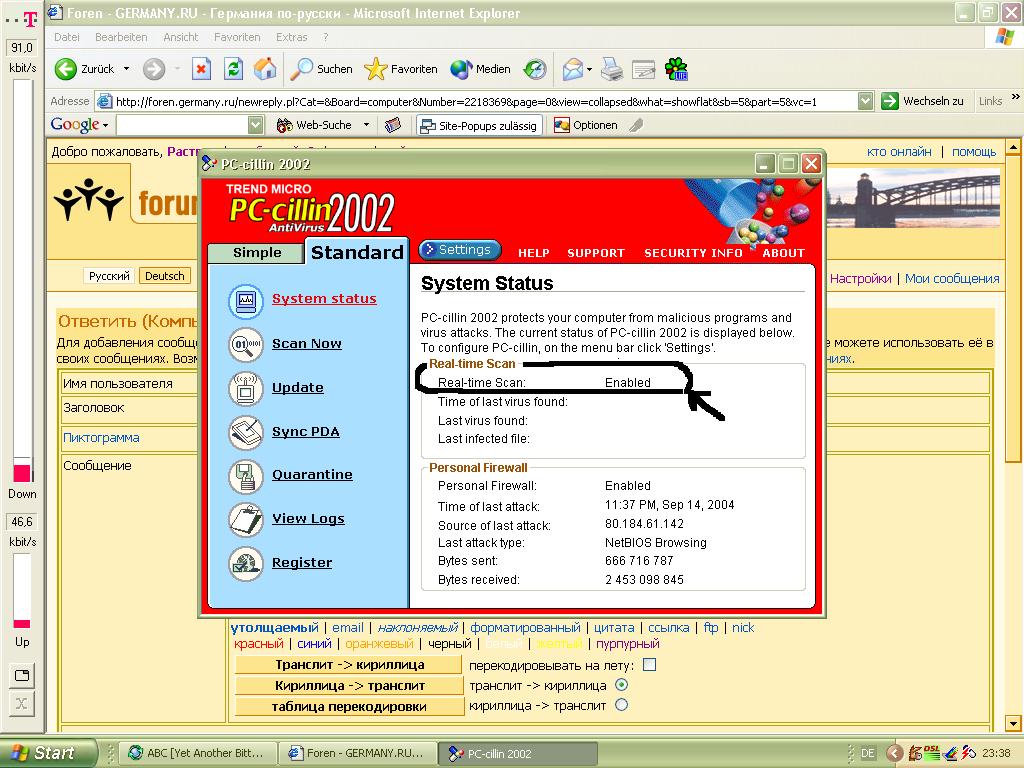Screen dimensions: 1024x768
Task: Expand the address bar URL dropdown
Action: tap(866, 101)
